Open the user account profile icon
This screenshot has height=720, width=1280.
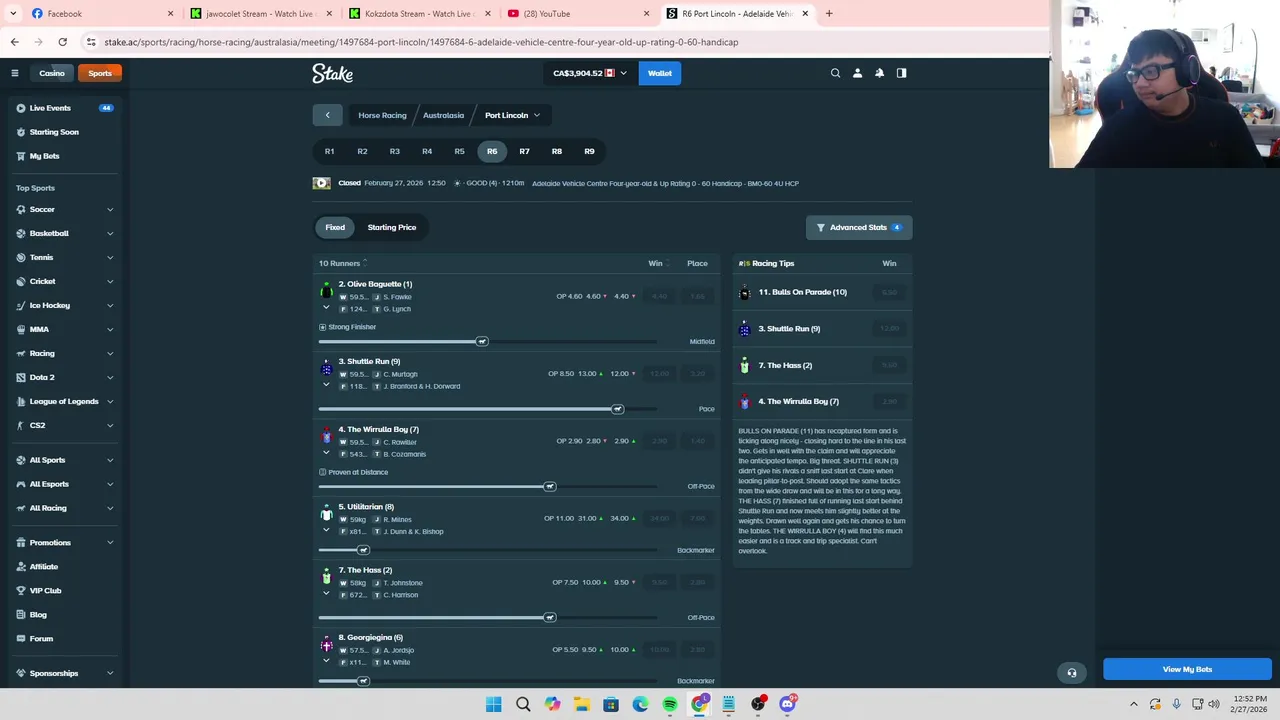(x=857, y=73)
